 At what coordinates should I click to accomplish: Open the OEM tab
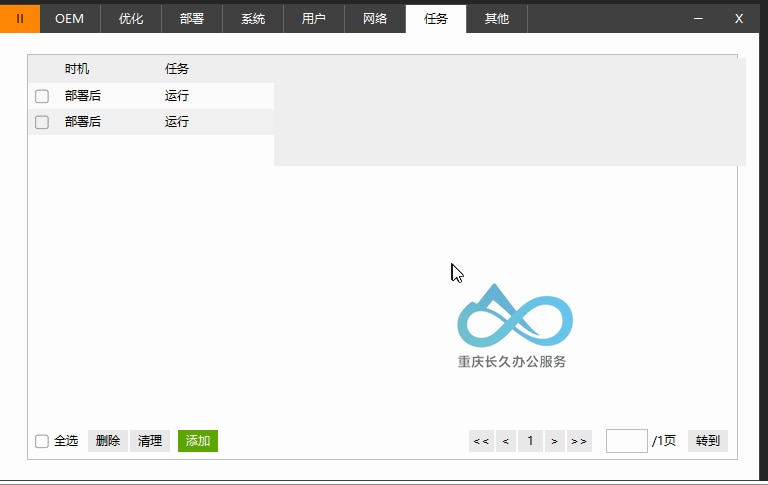pyautogui.click(x=70, y=19)
